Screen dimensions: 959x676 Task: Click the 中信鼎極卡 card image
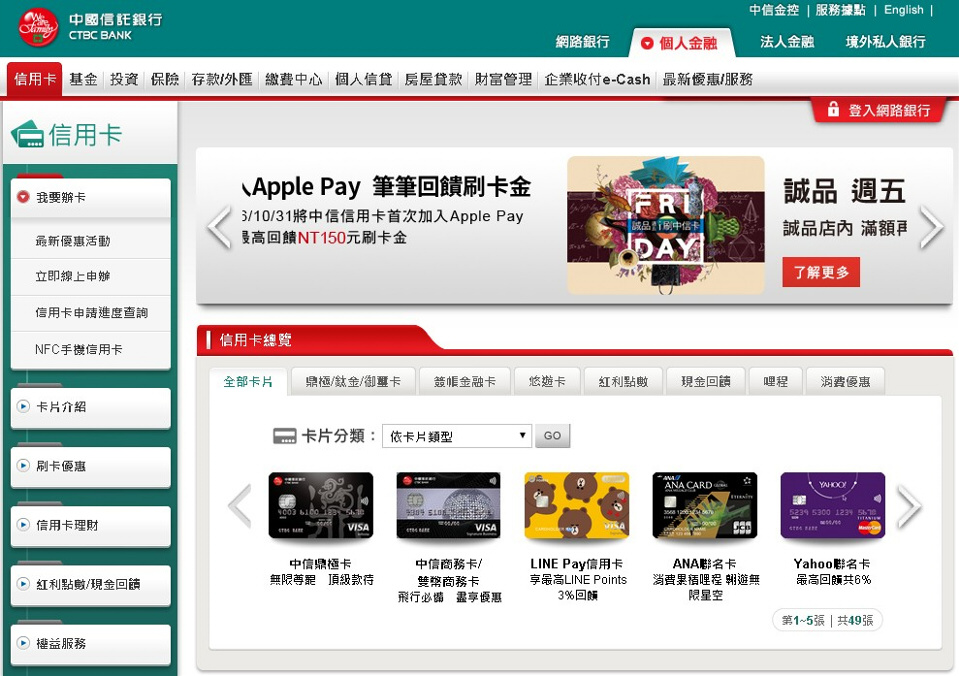(320, 505)
